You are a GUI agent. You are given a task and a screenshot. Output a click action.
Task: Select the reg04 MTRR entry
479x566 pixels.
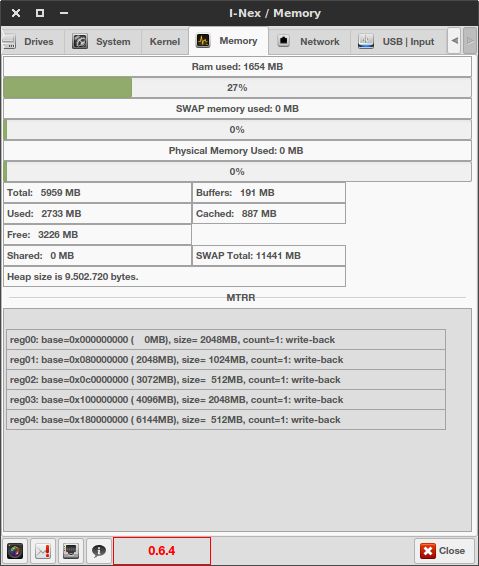[226, 420]
